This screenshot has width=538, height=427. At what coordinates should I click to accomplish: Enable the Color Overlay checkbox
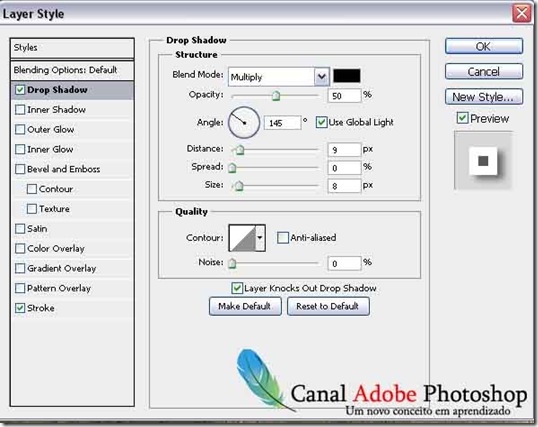[20, 249]
